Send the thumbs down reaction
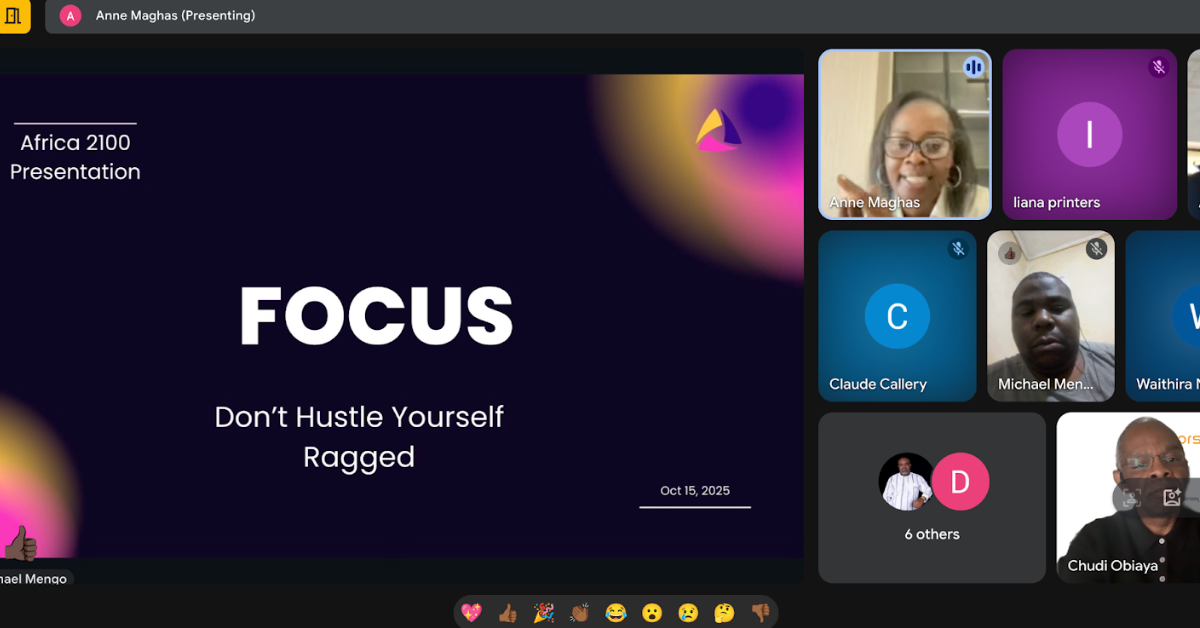Viewport: 1200px width, 628px height. [x=760, y=612]
